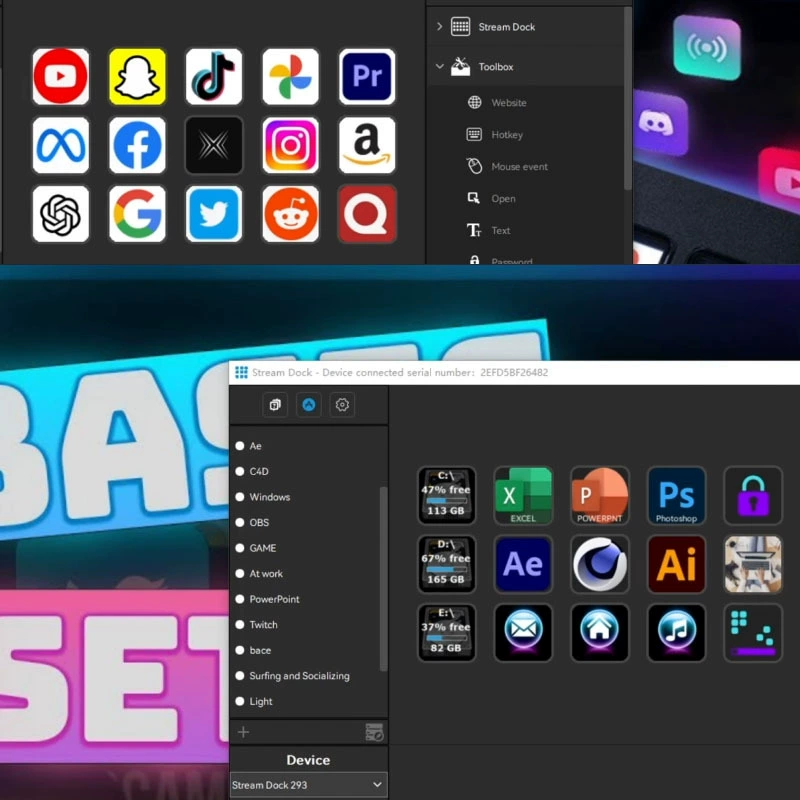The height and width of the screenshot is (800, 800).
Task: Click the Reddit key icon
Action: pyautogui.click(x=290, y=214)
